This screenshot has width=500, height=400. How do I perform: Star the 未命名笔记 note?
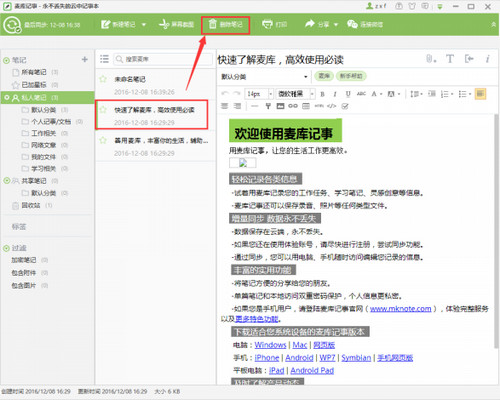[103, 79]
